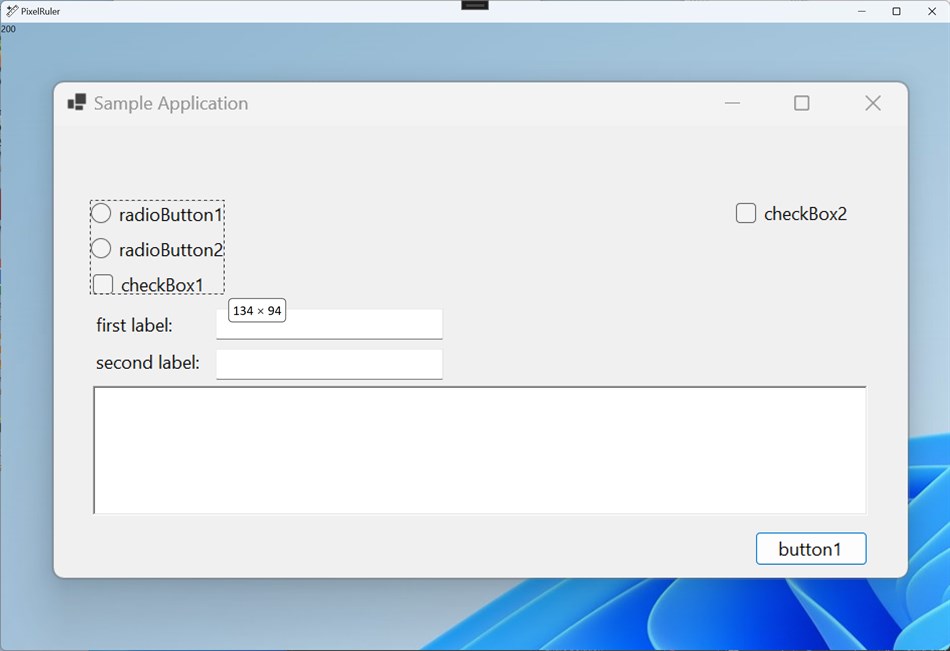Close the PixelRuler window

(932, 11)
